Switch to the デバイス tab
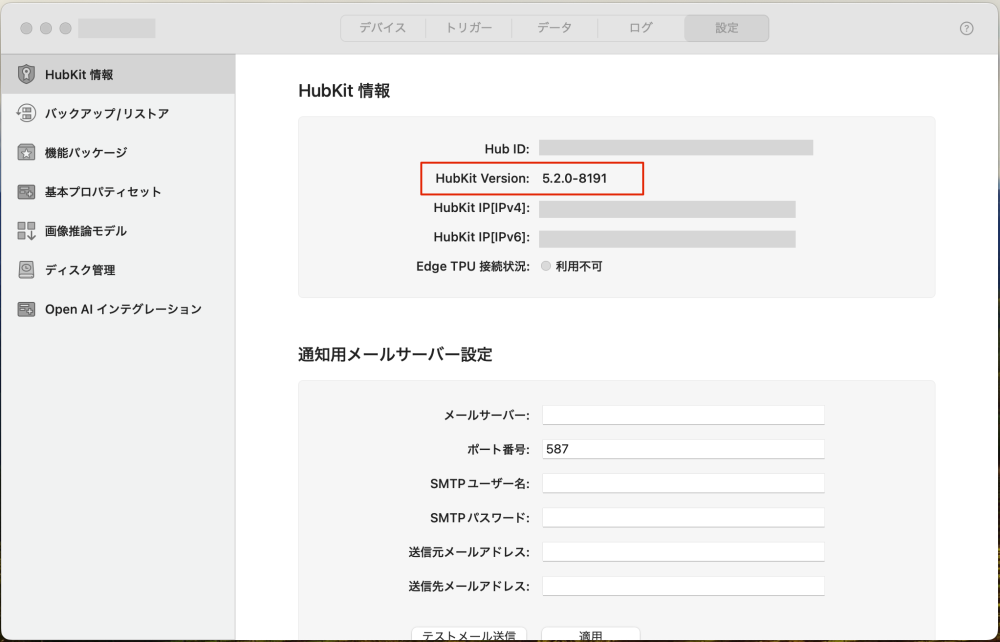1000x642 pixels. pos(383,28)
